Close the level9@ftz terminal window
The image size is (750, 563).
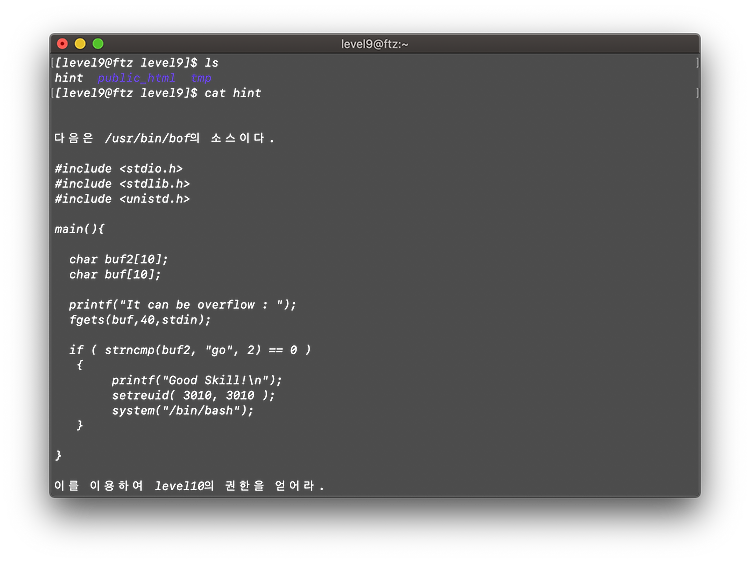click(x=62, y=44)
